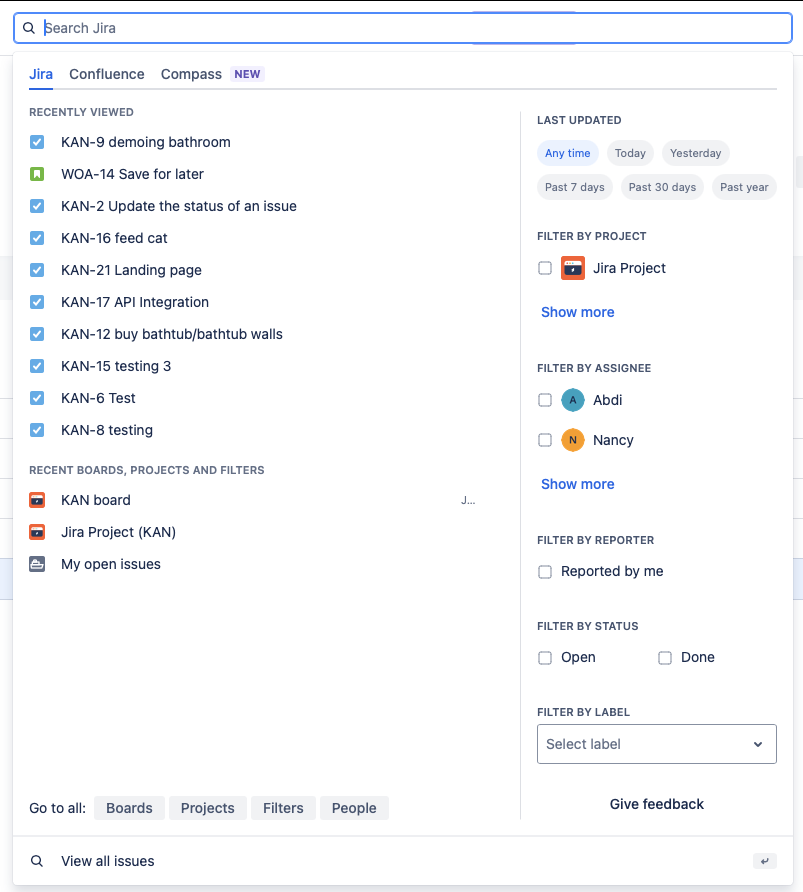Image resolution: width=803 pixels, height=892 pixels.
Task: Click the task icon beside KAN-2 Update status
Action: pos(37,206)
